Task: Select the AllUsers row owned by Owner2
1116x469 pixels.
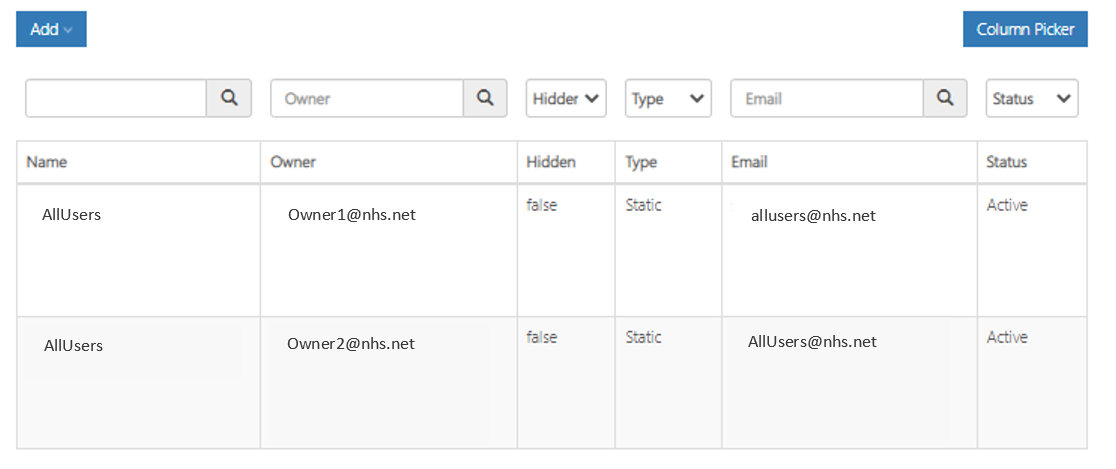Action: 552,383
